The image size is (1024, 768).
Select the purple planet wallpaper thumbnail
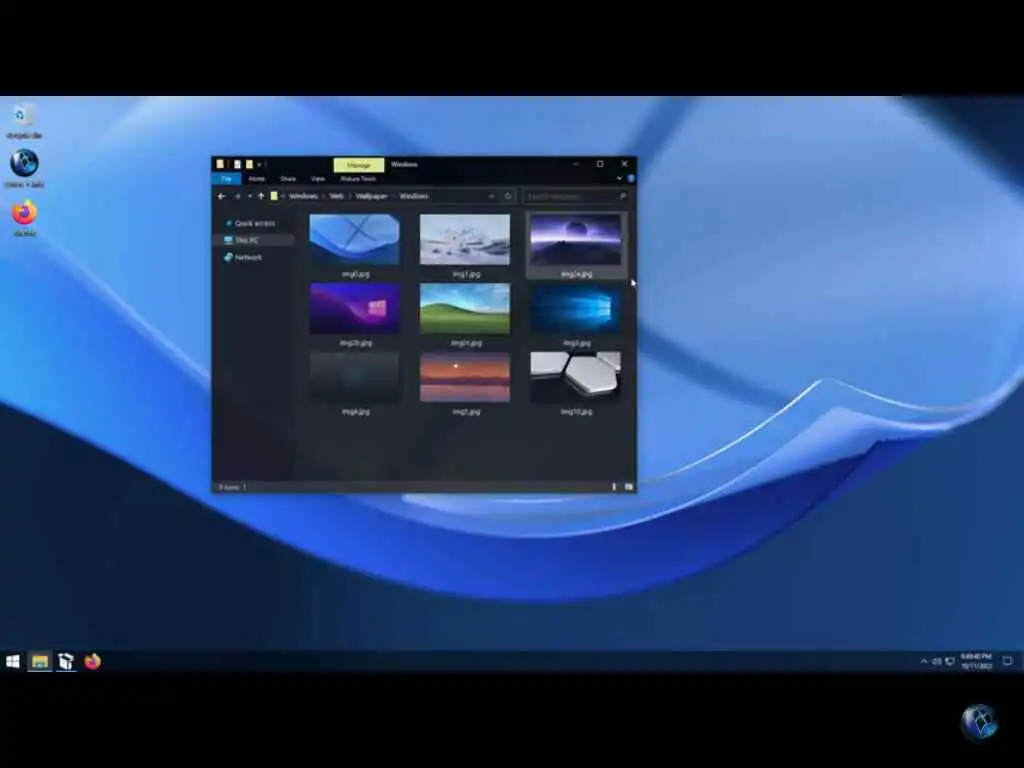pos(575,239)
